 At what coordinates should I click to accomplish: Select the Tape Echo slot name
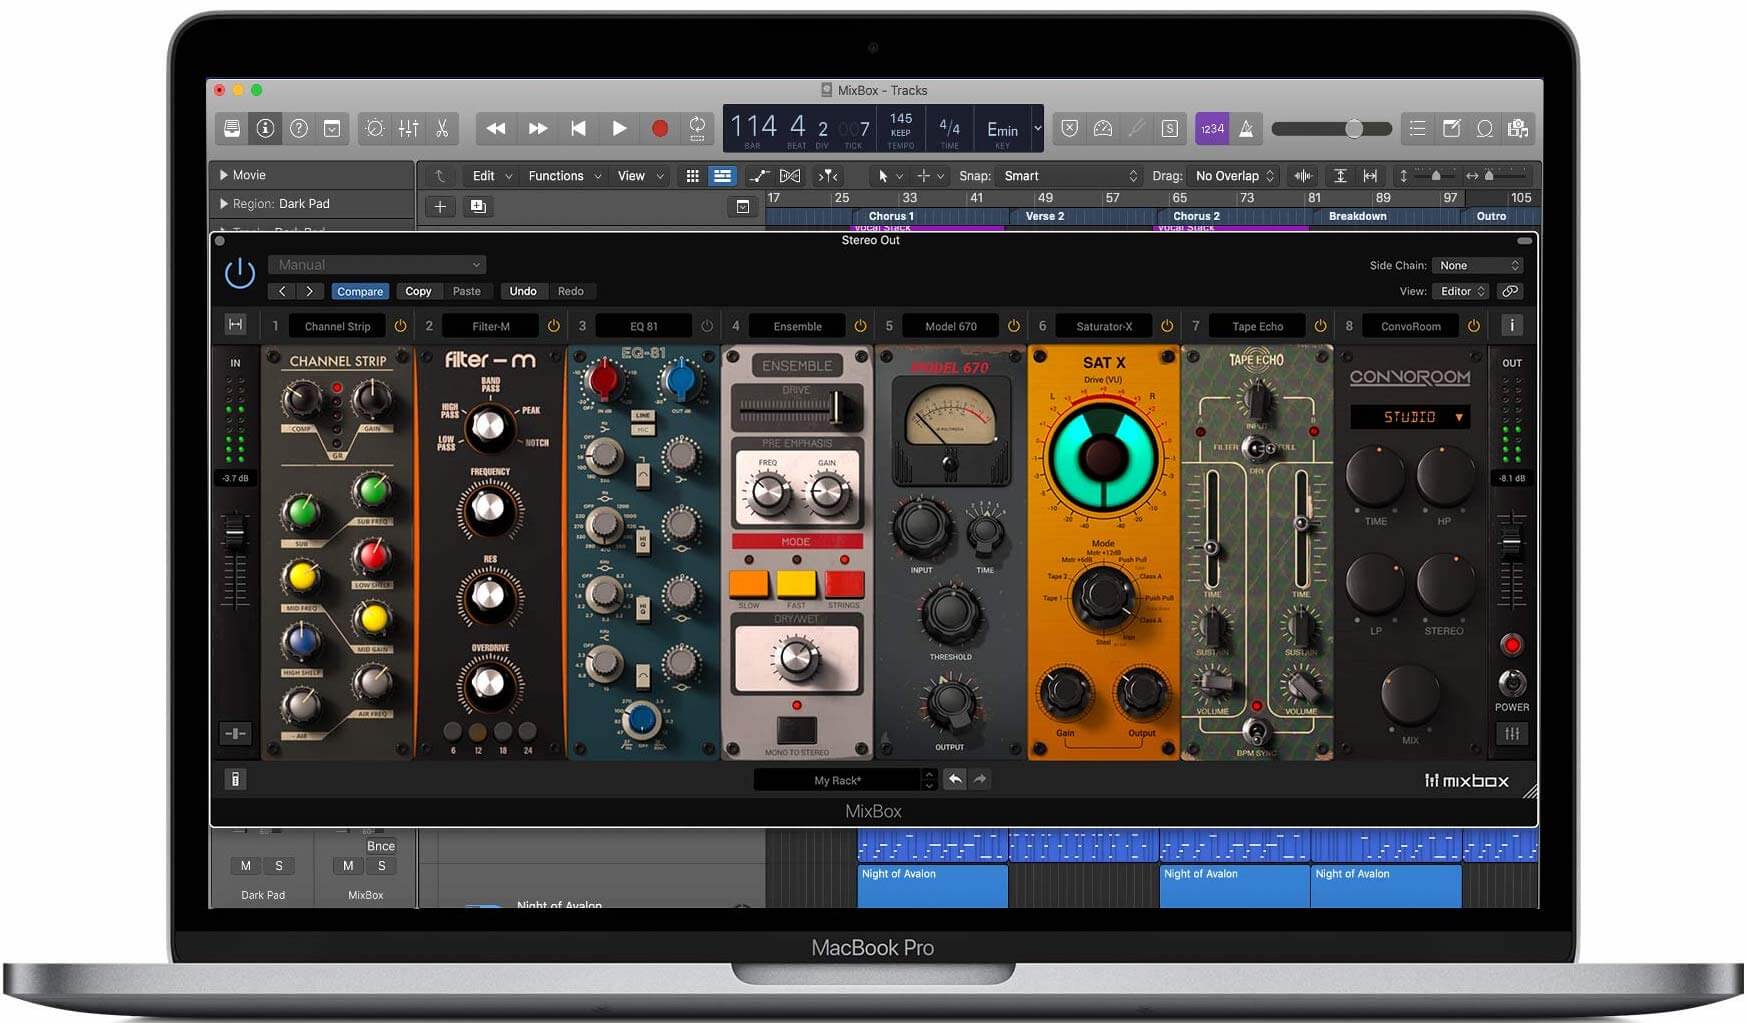click(x=1257, y=326)
